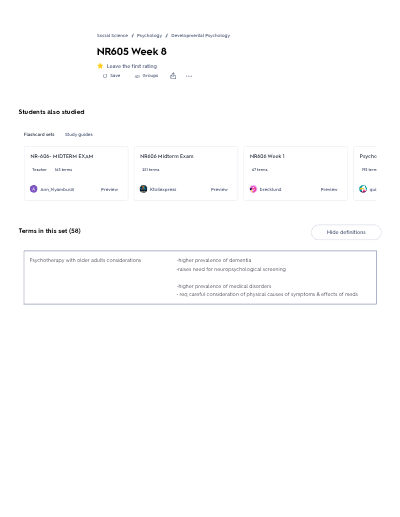Viewport: 400px width, 517px height.
Task: Select the Psychotherapy with older adults term card
Action: click(200, 277)
